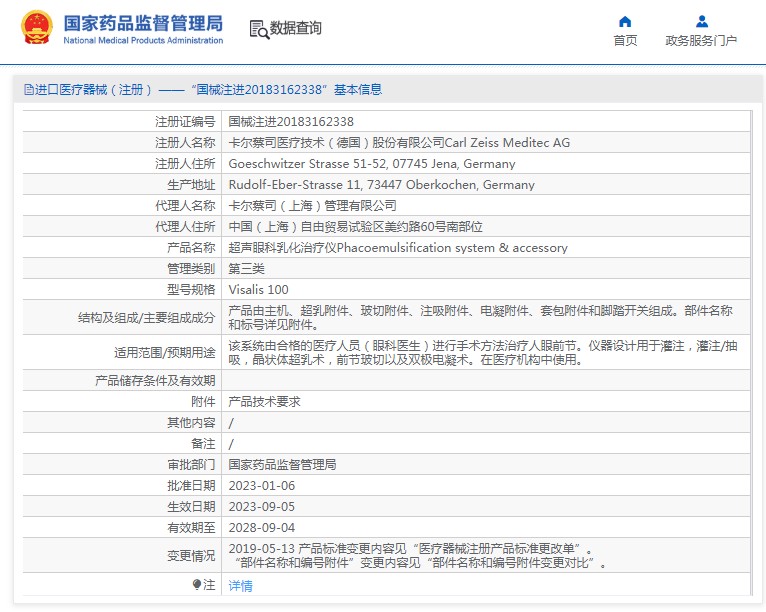Click the 有效期至 row label
766x612 pixels.
point(191,528)
